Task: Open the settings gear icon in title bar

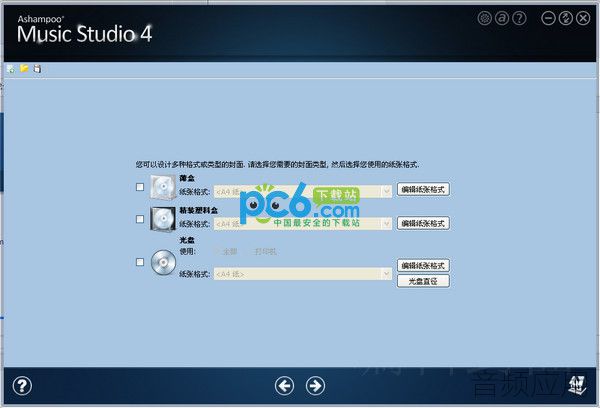Action: (484, 18)
